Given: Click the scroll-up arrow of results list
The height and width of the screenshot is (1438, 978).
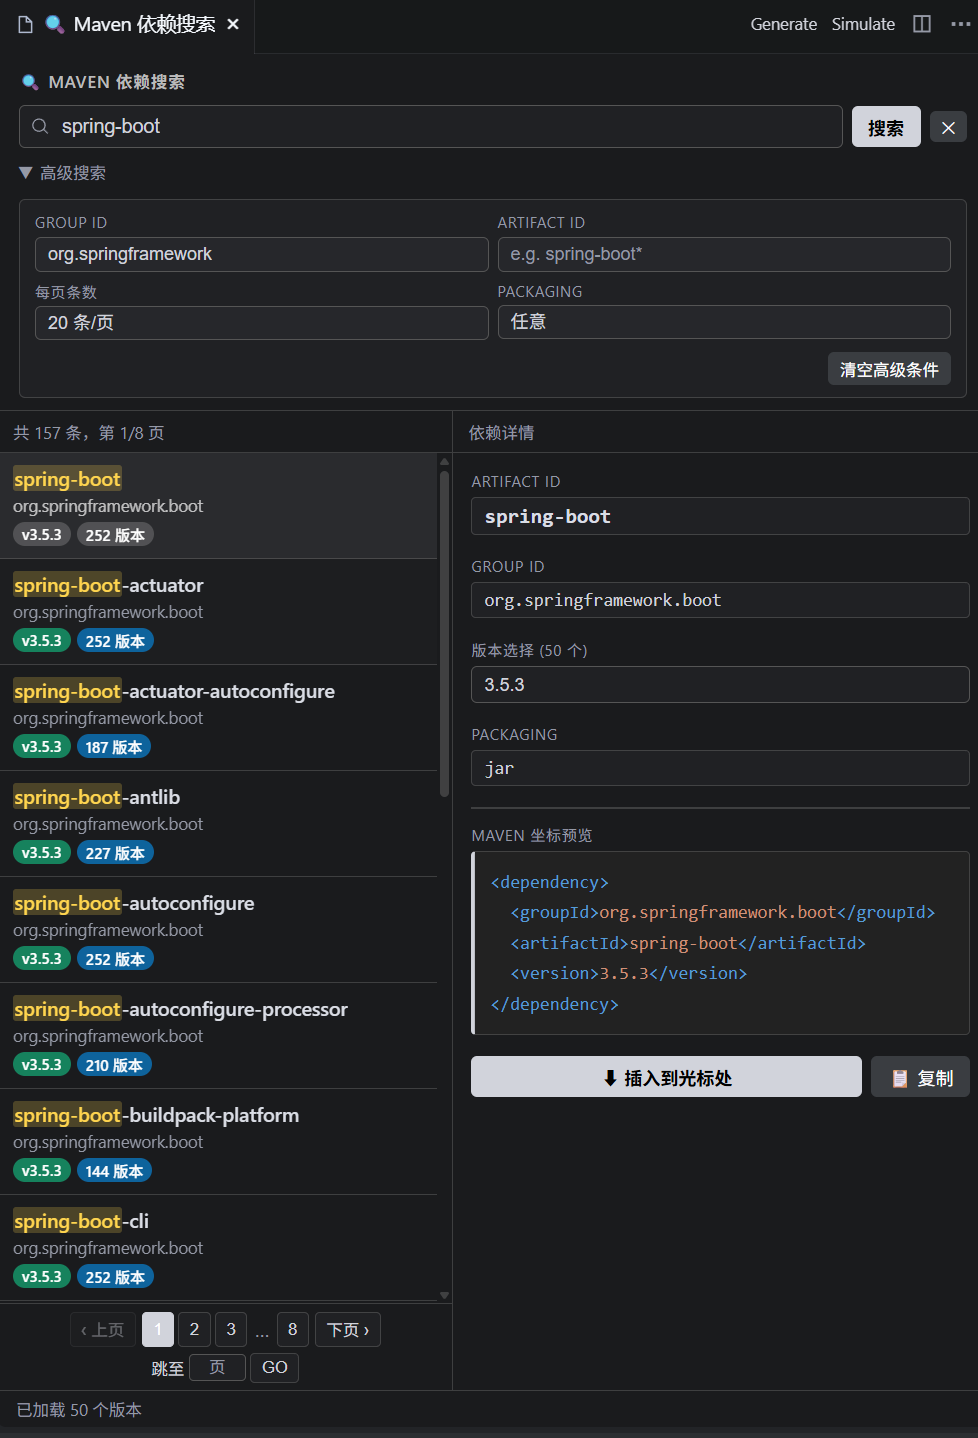Looking at the screenshot, I should (444, 461).
